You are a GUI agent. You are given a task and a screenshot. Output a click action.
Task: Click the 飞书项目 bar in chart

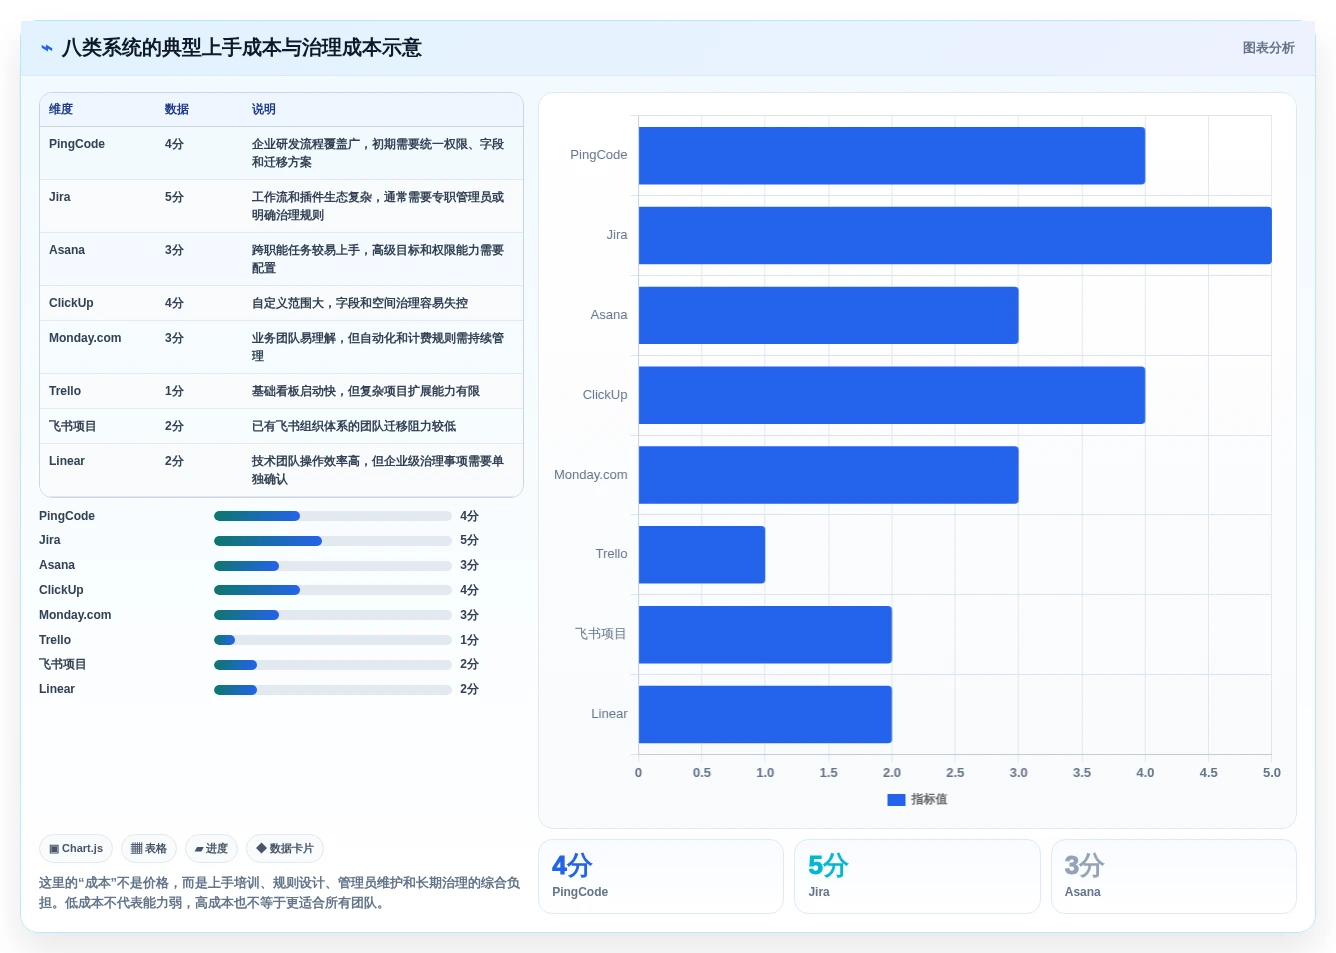765,635
